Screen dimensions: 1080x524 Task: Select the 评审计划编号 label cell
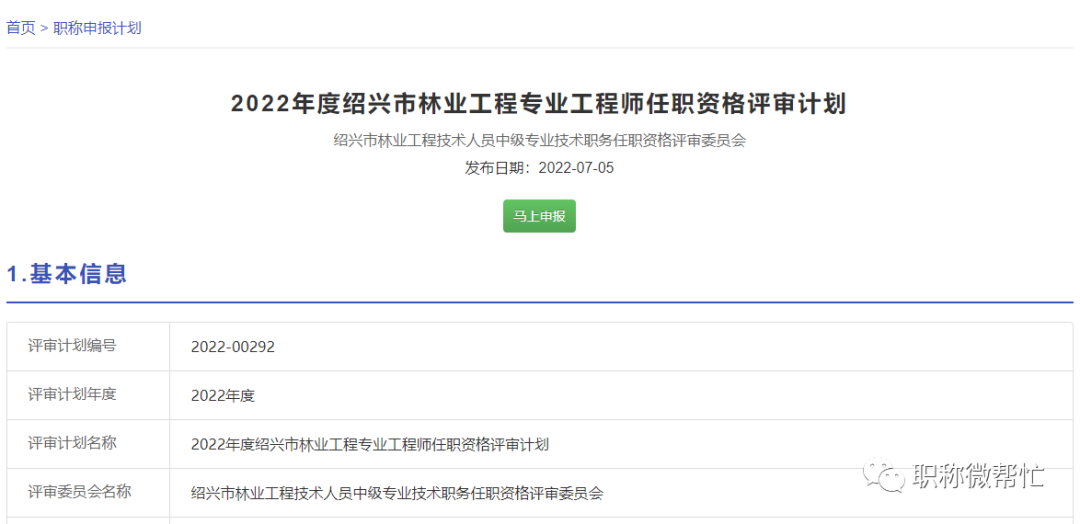(88, 346)
